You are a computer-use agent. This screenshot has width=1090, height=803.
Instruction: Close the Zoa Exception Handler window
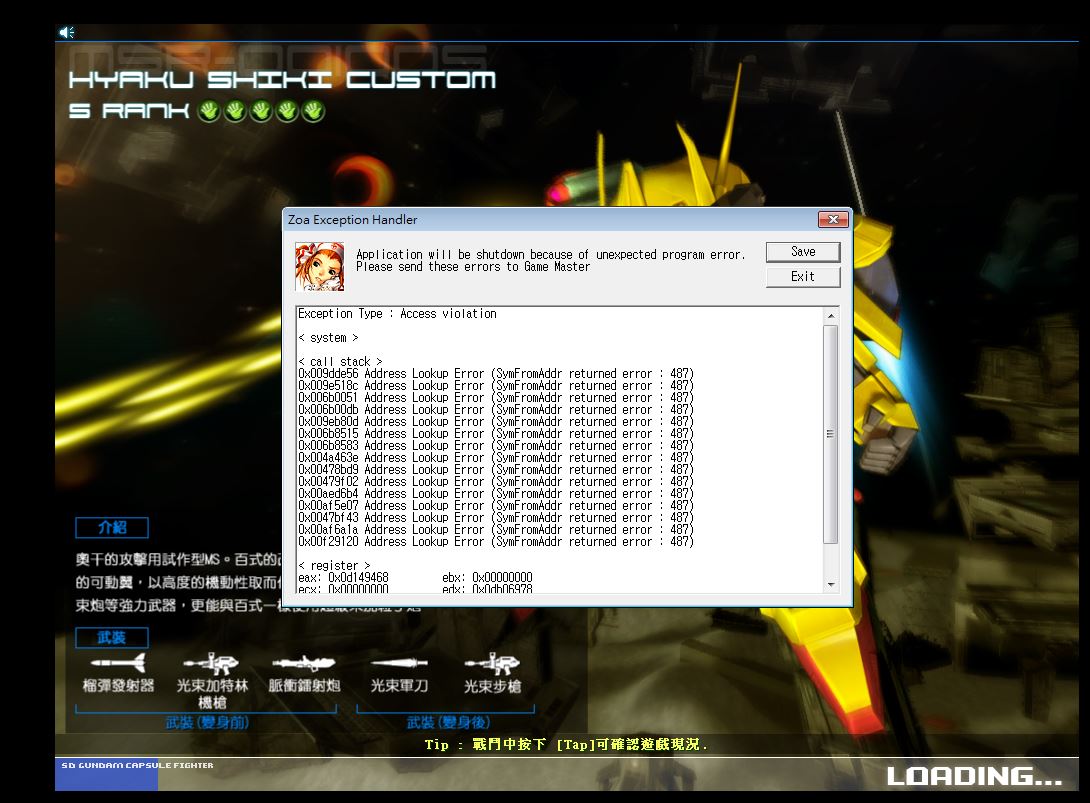833,220
